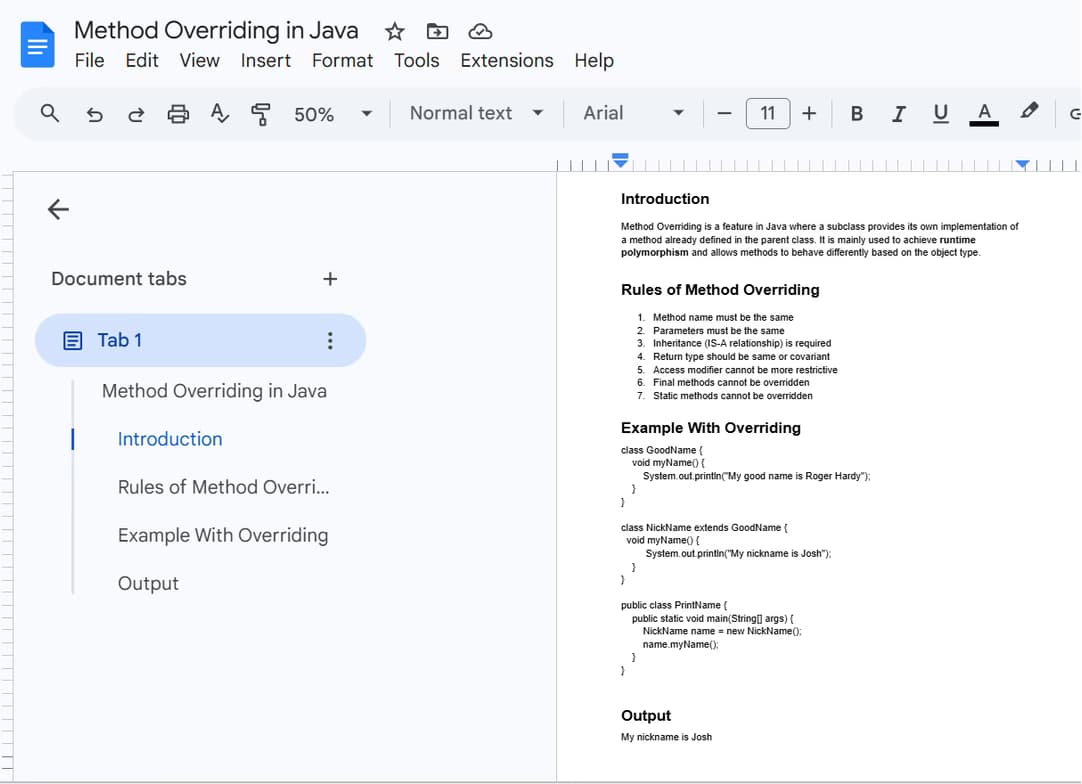This screenshot has width=1082, height=784.
Task: Open the Move to folder icon
Action: pos(437,32)
